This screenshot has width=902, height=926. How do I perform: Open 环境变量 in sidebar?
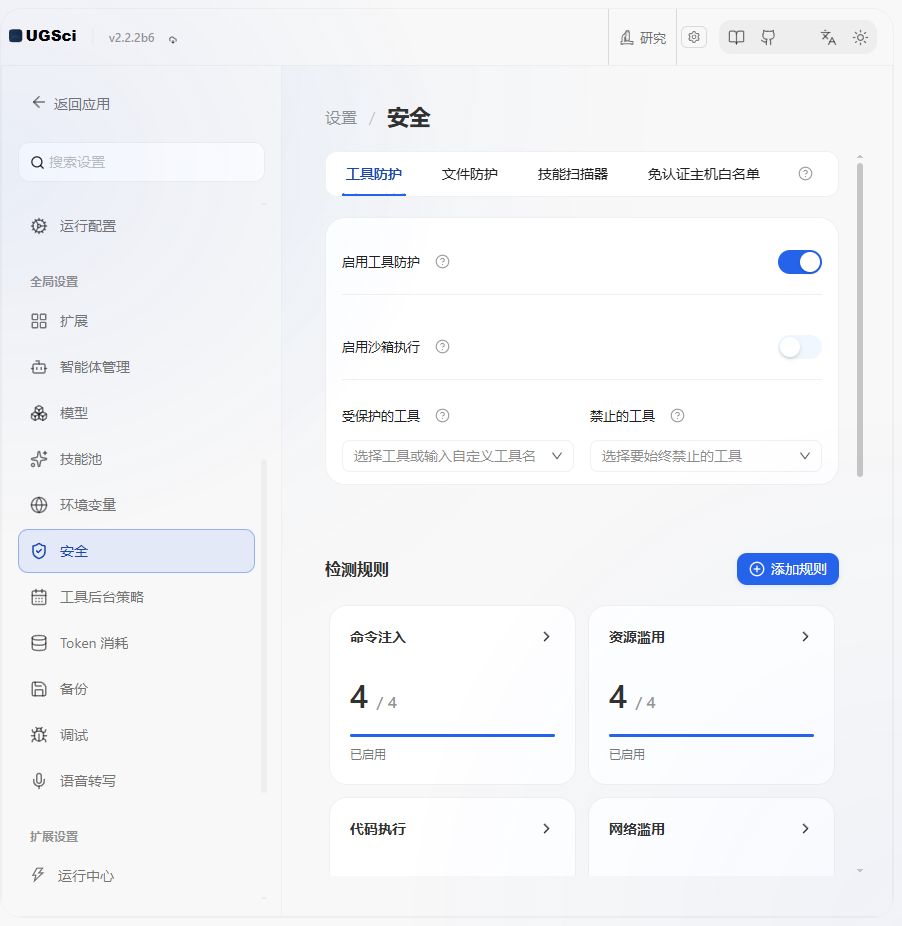[x=136, y=505]
